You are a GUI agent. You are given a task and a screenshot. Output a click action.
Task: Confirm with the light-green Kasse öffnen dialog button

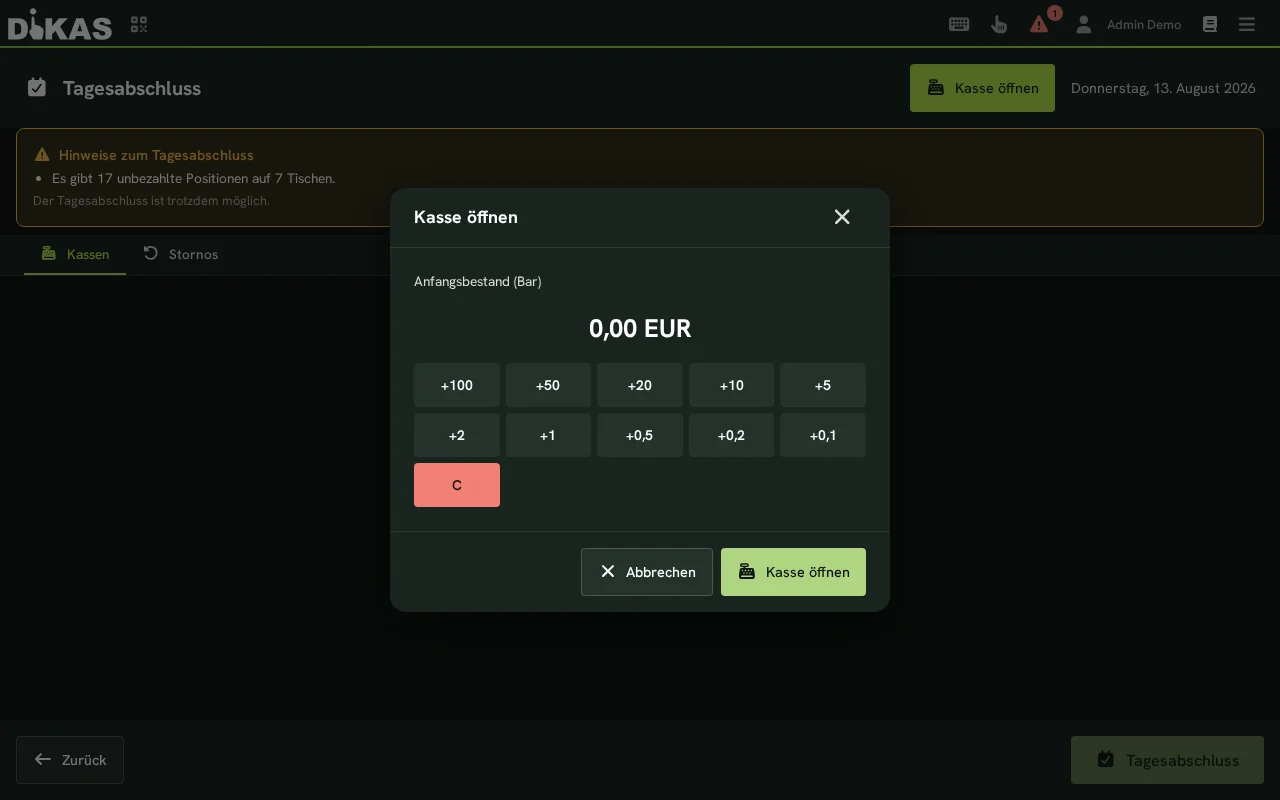[793, 572]
